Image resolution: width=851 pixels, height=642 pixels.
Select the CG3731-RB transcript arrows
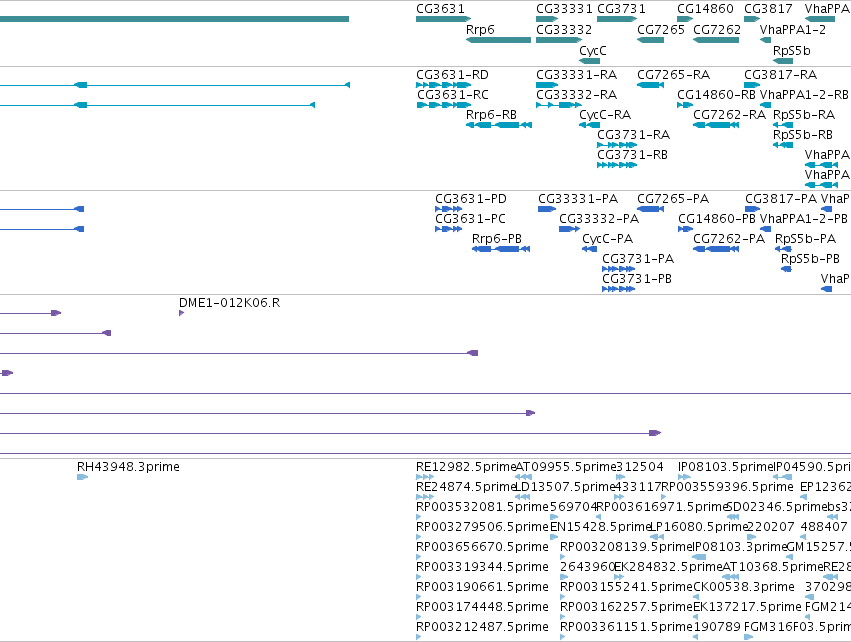coord(617,165)
